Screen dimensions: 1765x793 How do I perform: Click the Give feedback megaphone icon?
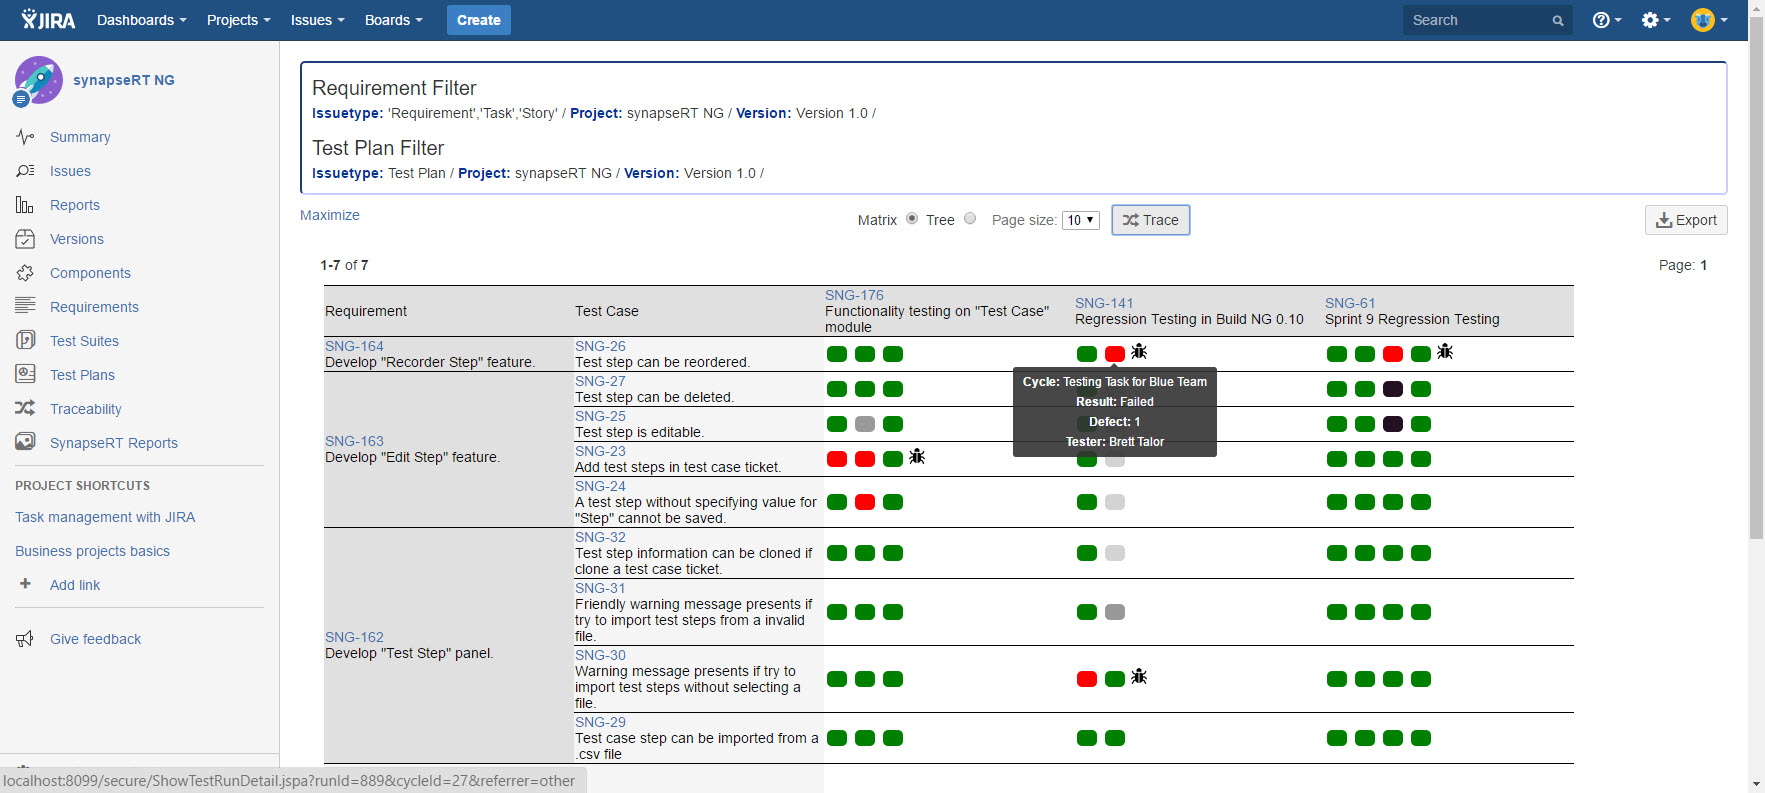(25, 639)
